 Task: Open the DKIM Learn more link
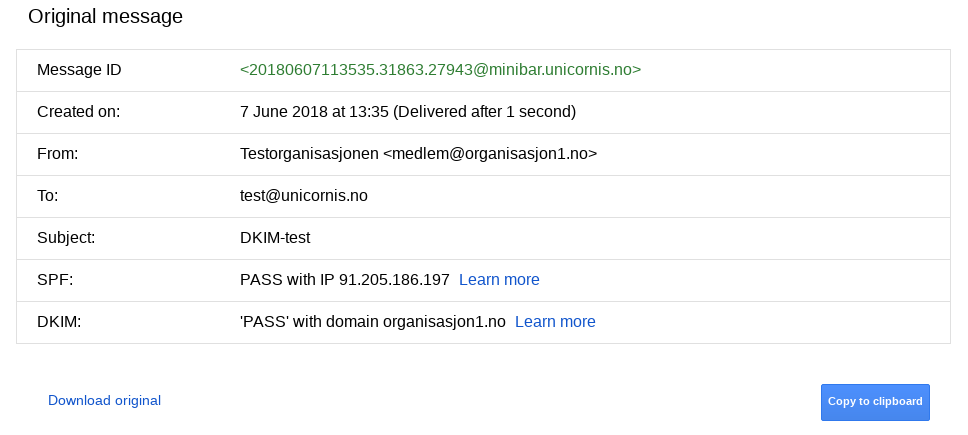pos(555,321)
